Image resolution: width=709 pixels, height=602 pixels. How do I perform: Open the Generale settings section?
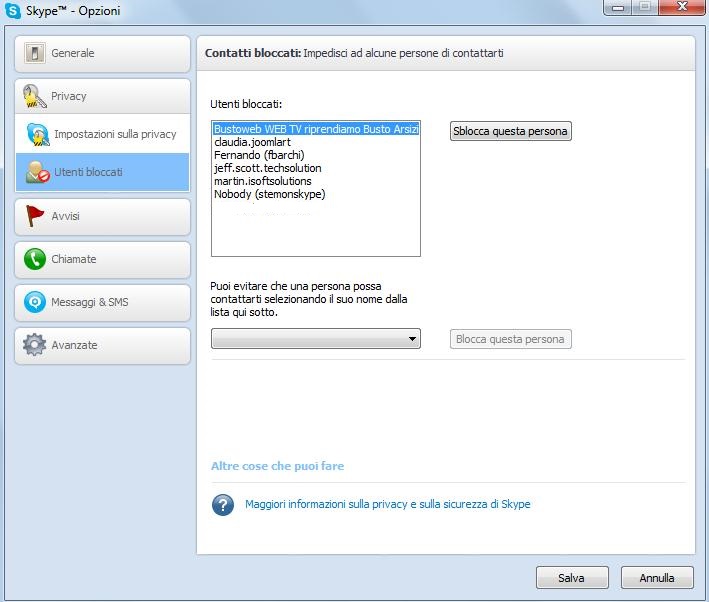(x=102, y=54)
